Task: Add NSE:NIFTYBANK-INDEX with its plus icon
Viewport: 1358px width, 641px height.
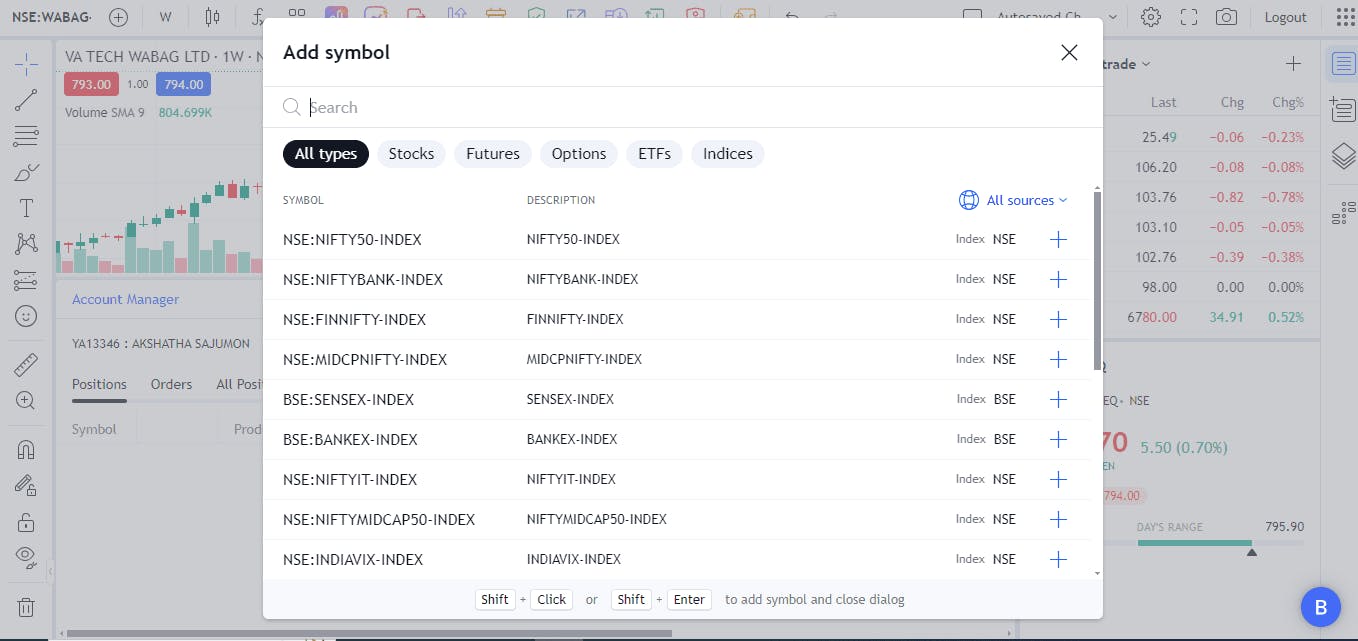Action: coord(1058,279)
